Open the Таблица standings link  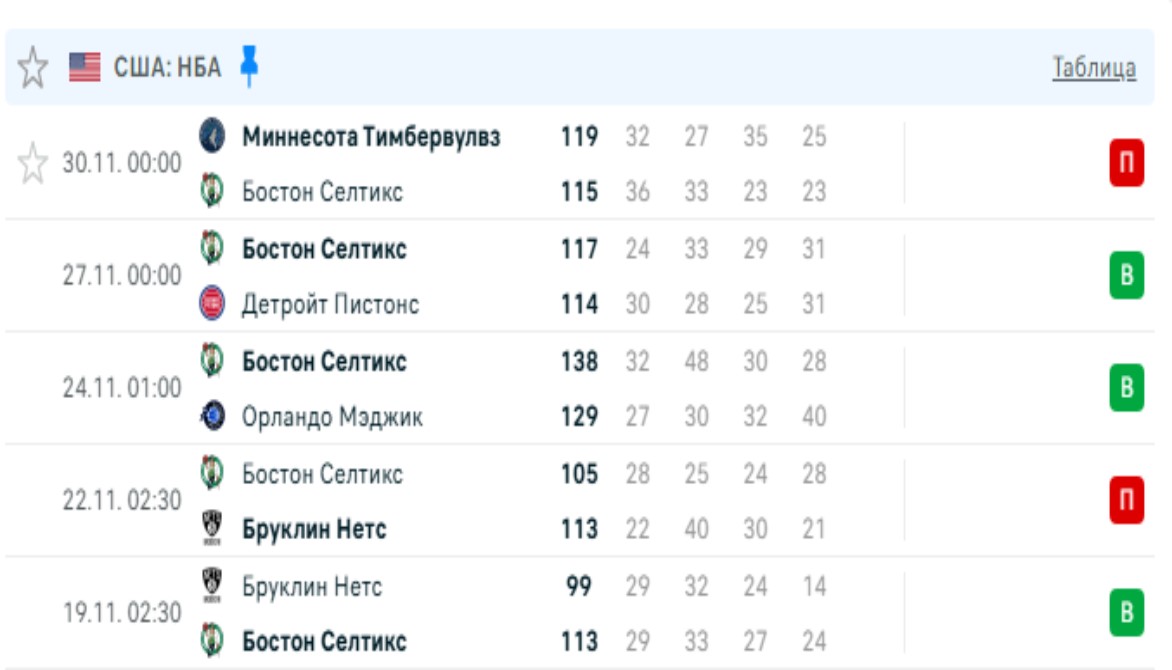(x=1094, y=68)
